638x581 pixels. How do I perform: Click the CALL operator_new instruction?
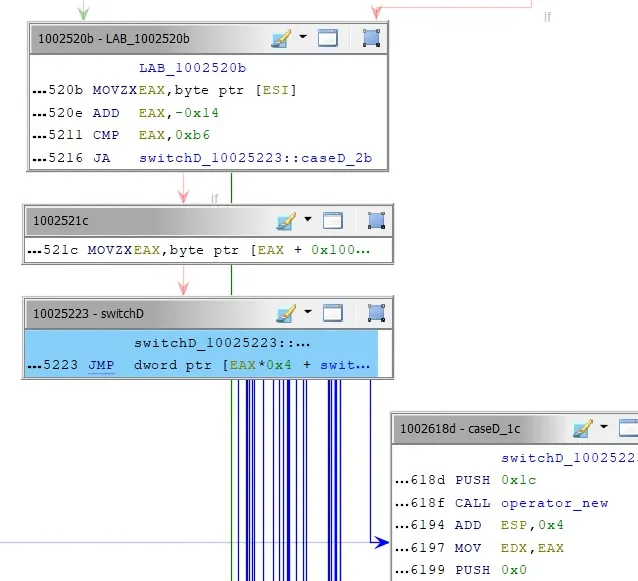point(502,503)
